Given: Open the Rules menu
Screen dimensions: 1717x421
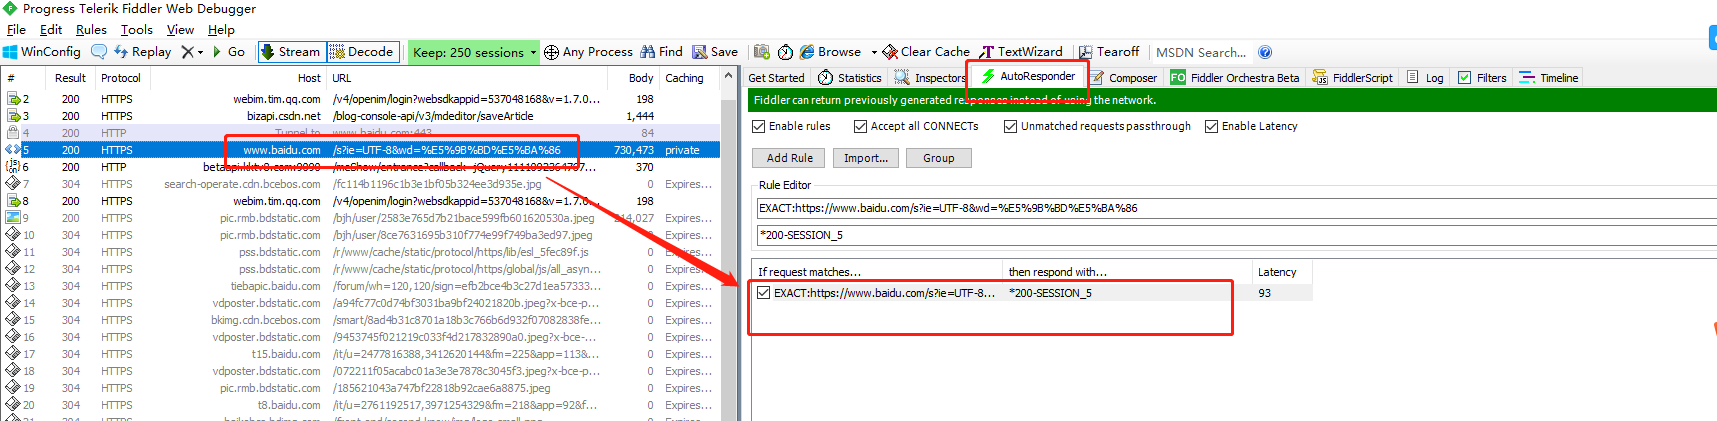Looking at the screenshot, I should point(91,30).
